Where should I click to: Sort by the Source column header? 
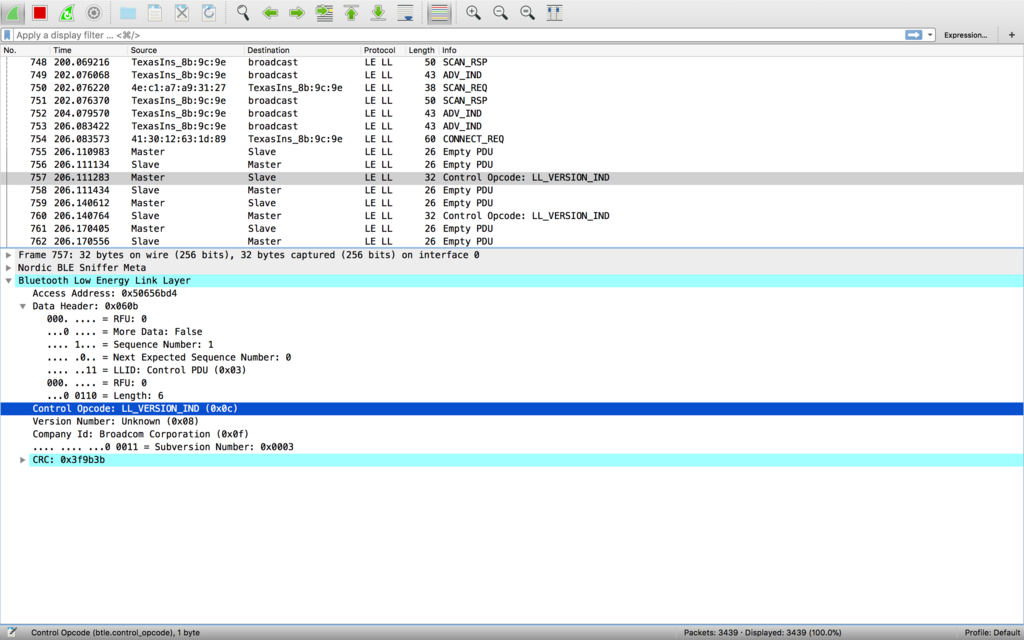tap(186, 50)
